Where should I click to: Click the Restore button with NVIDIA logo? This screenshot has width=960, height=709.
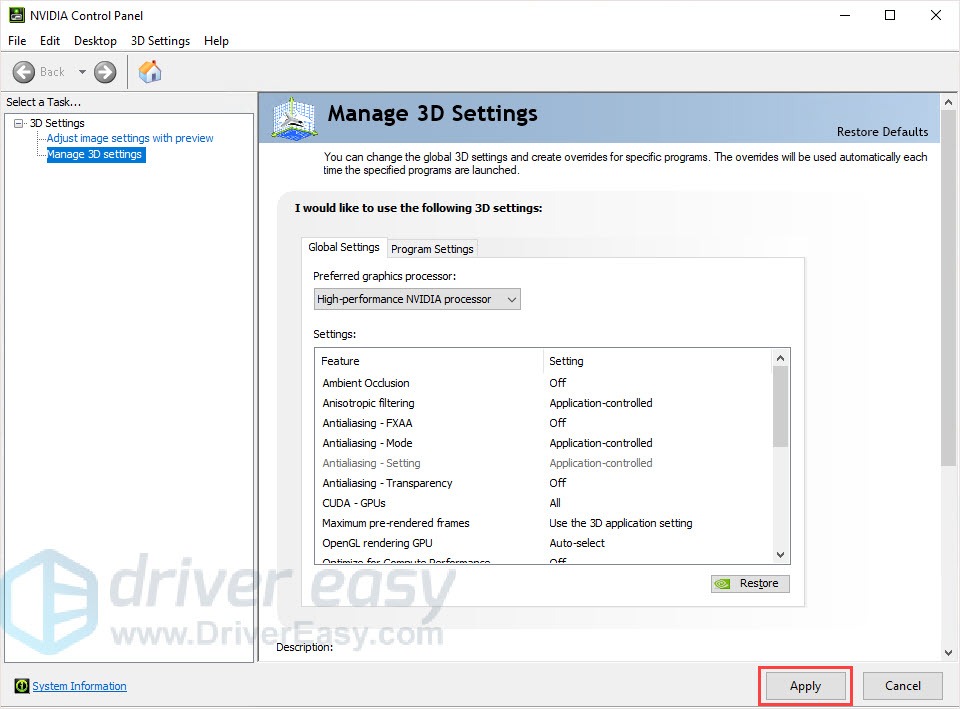tap(750, 583)
